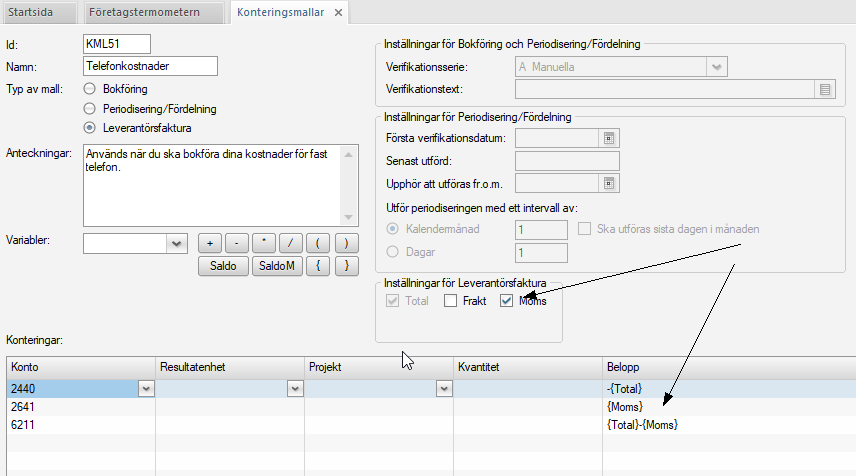Viewport: 856px width, 476px height.
Task: Enable the Frakt checkbox
Action: pyautogui.click(x=450, y=301)
